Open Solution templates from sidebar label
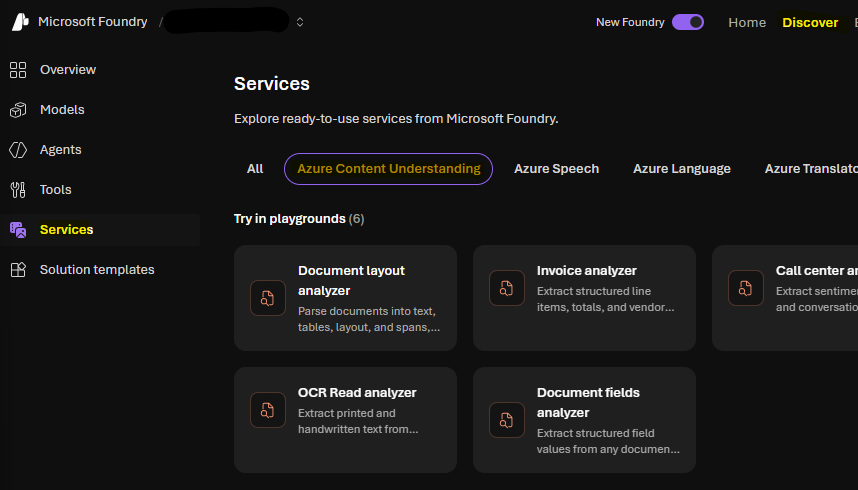The image size is (858, 490). tap(97, 269)
